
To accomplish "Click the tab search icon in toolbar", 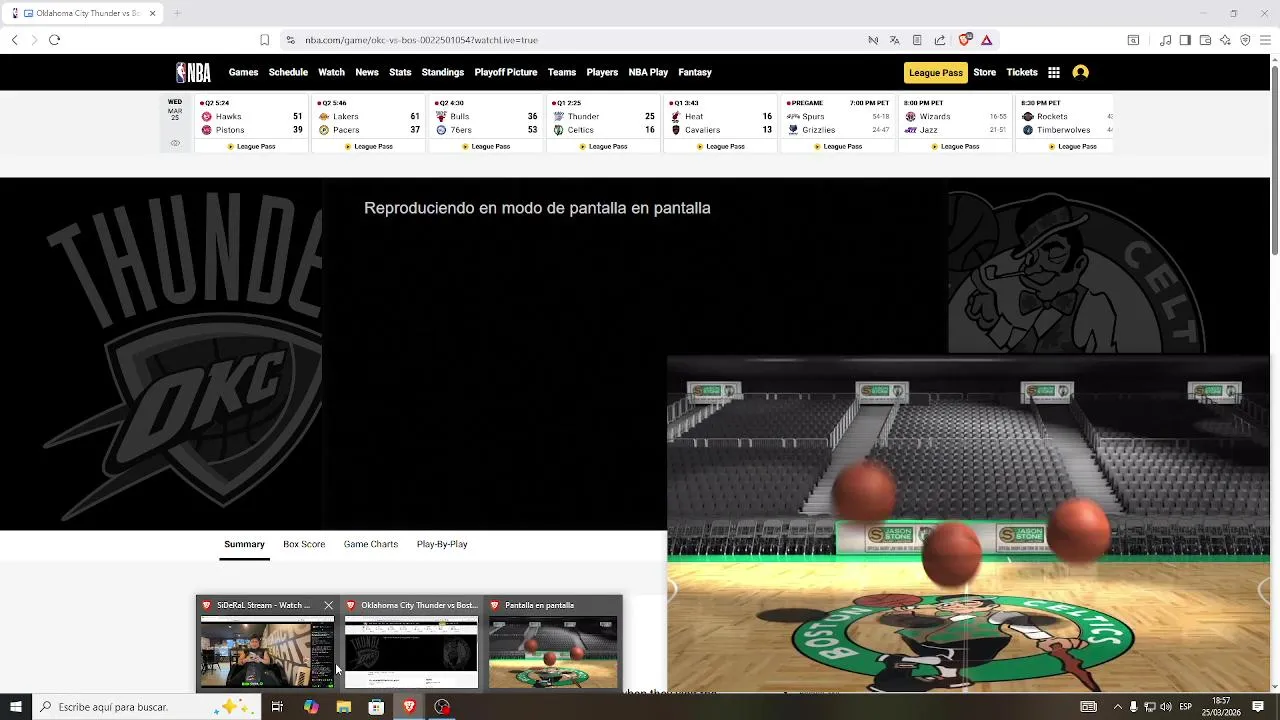I will tap(1133, 40).
